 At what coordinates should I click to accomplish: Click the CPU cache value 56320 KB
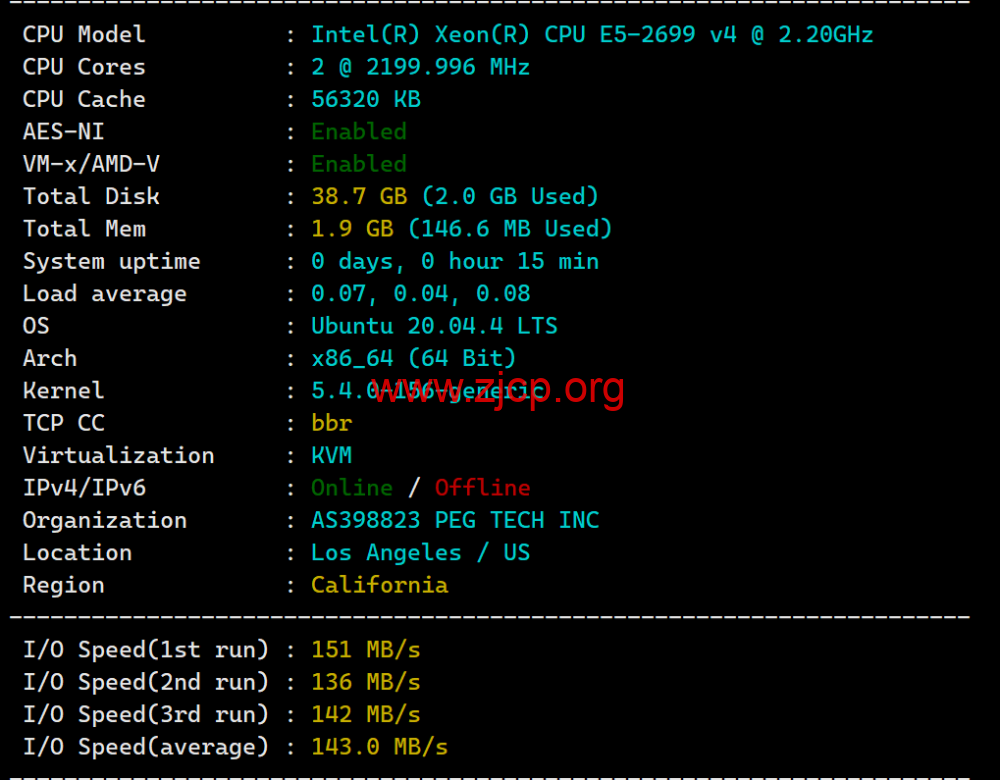365,99
